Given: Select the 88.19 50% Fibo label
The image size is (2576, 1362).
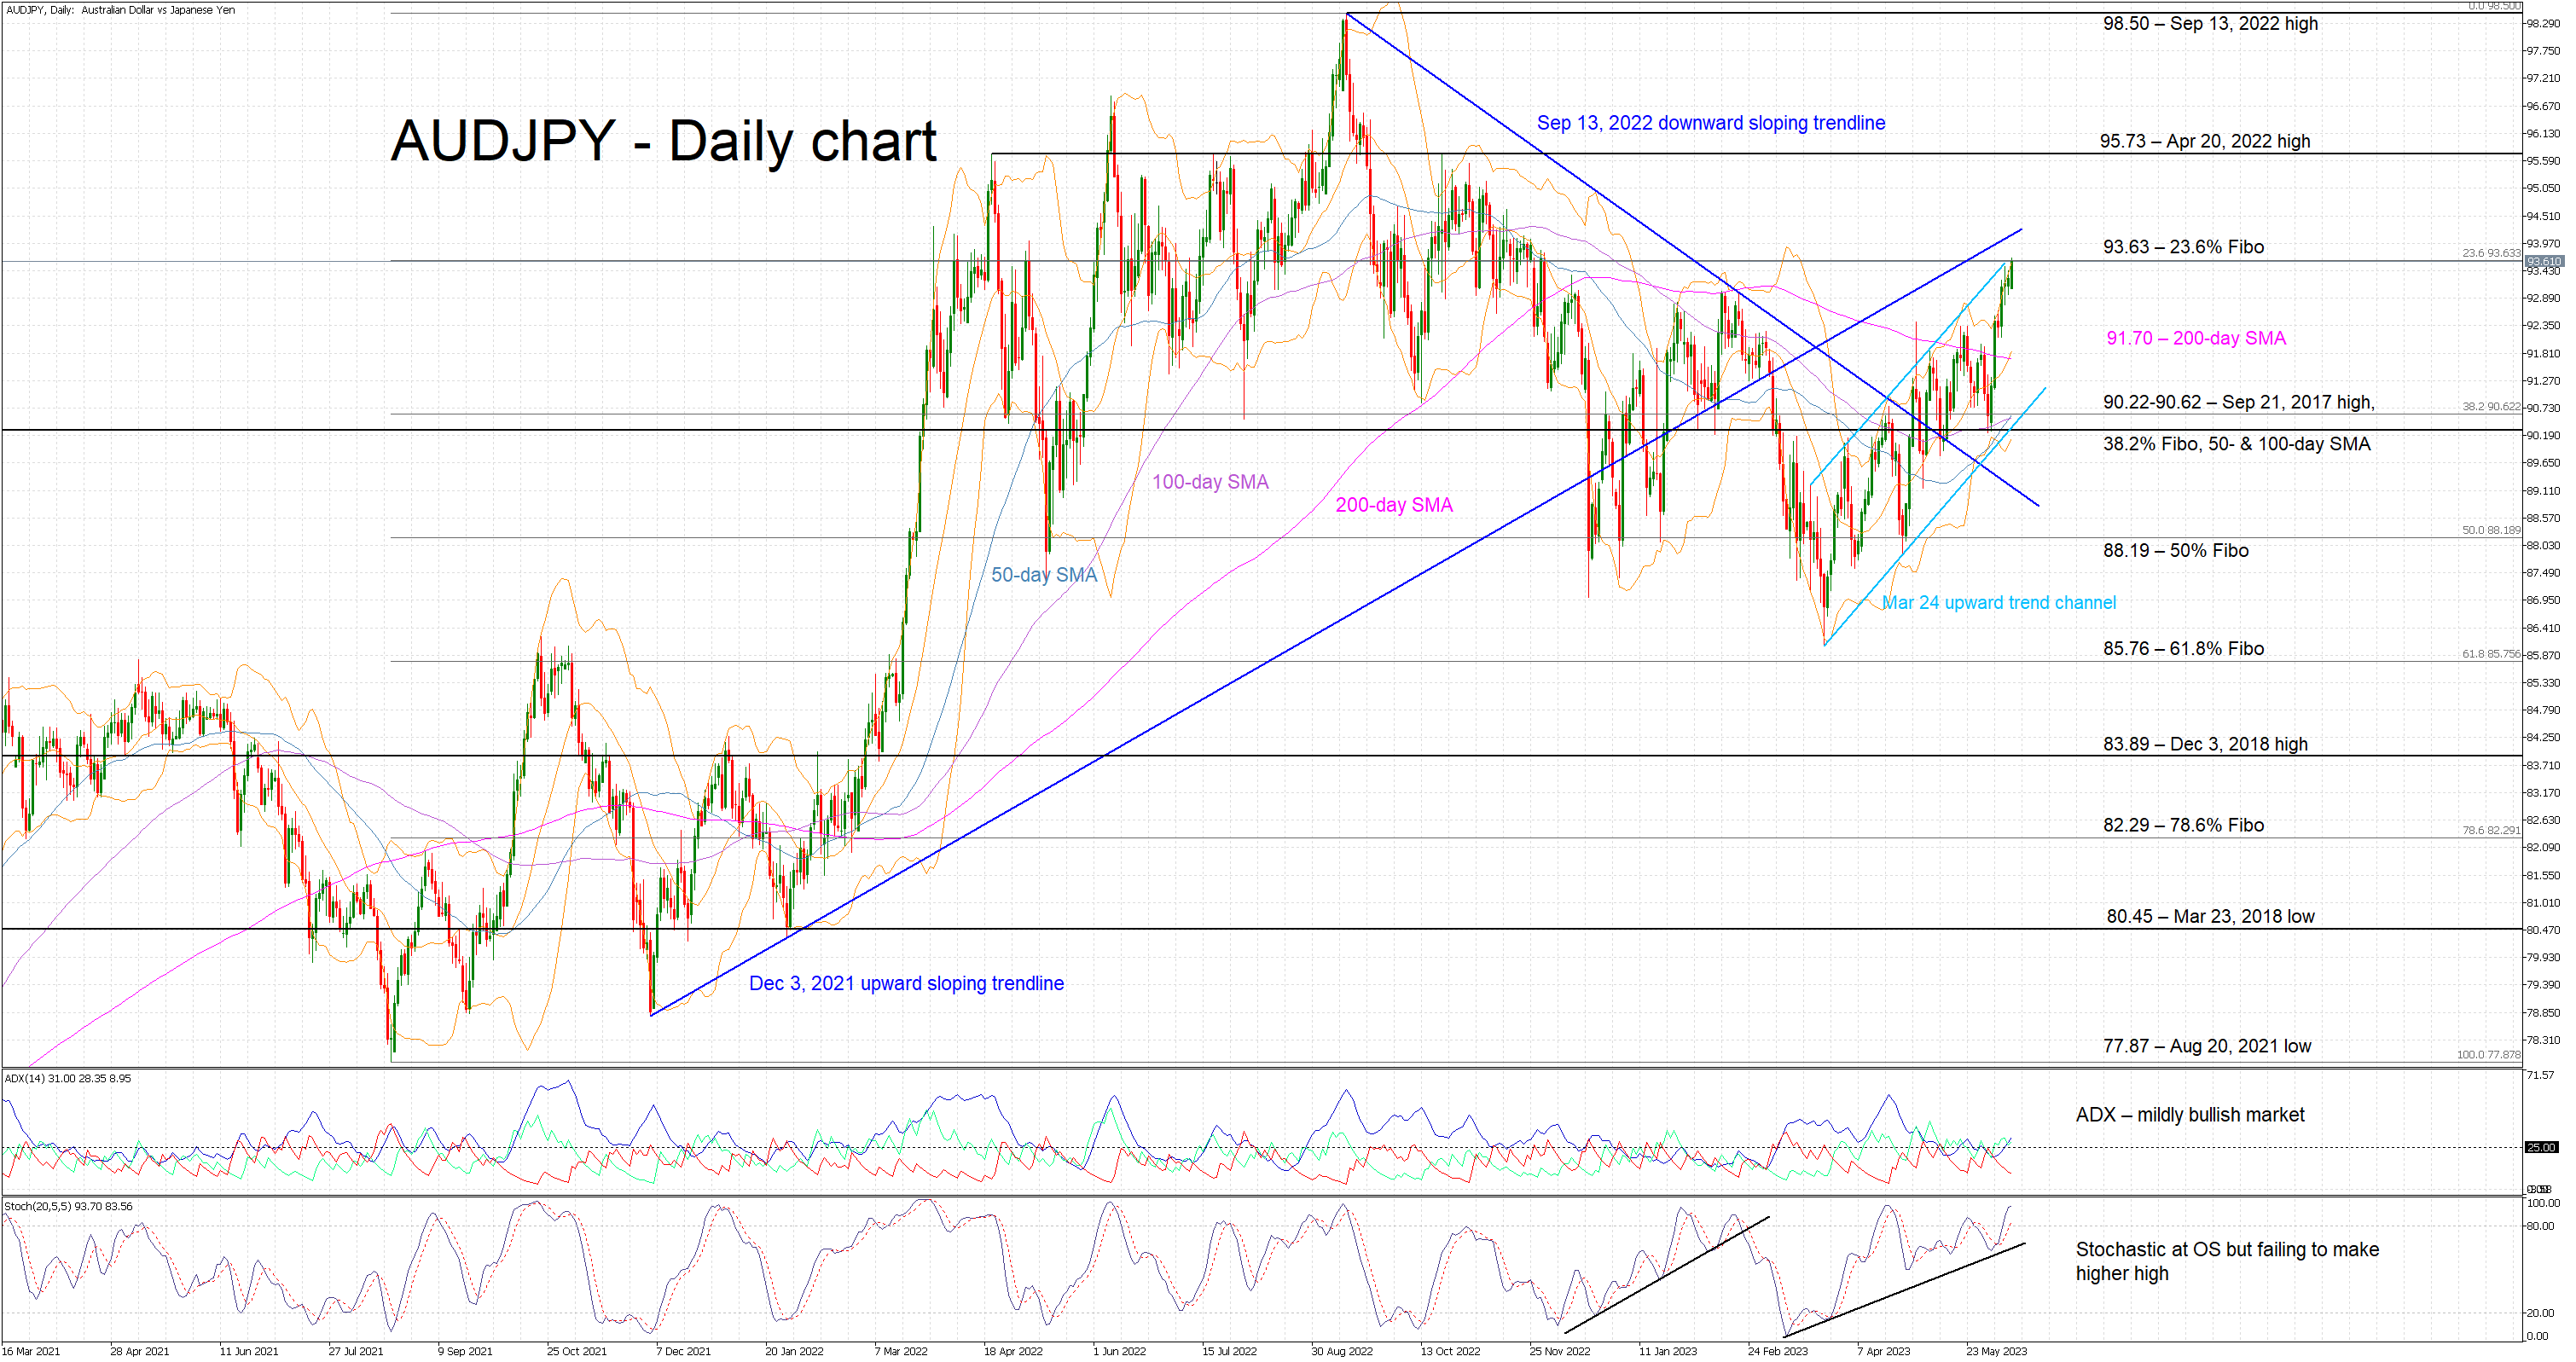Looking at the screenshot, I should click(2175, 550).
